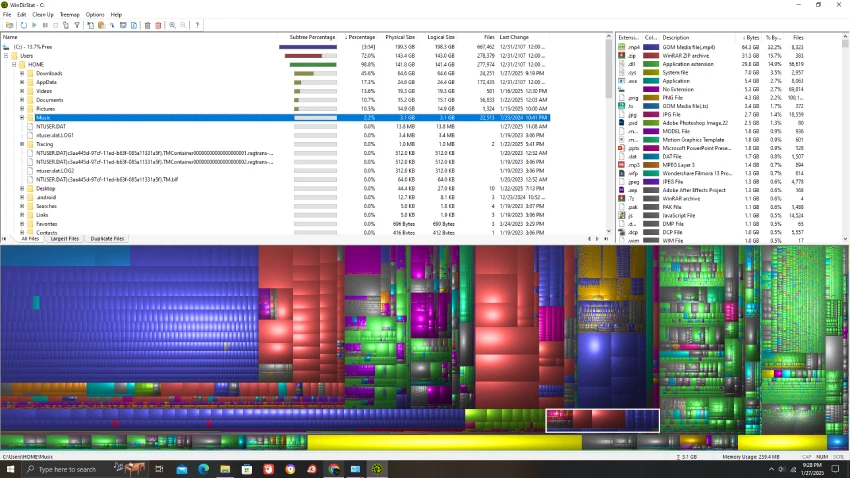This screenshot has height=478, width=850.
Task: Click the Refresh Selected toolbar icon
Action: (66, 25)
